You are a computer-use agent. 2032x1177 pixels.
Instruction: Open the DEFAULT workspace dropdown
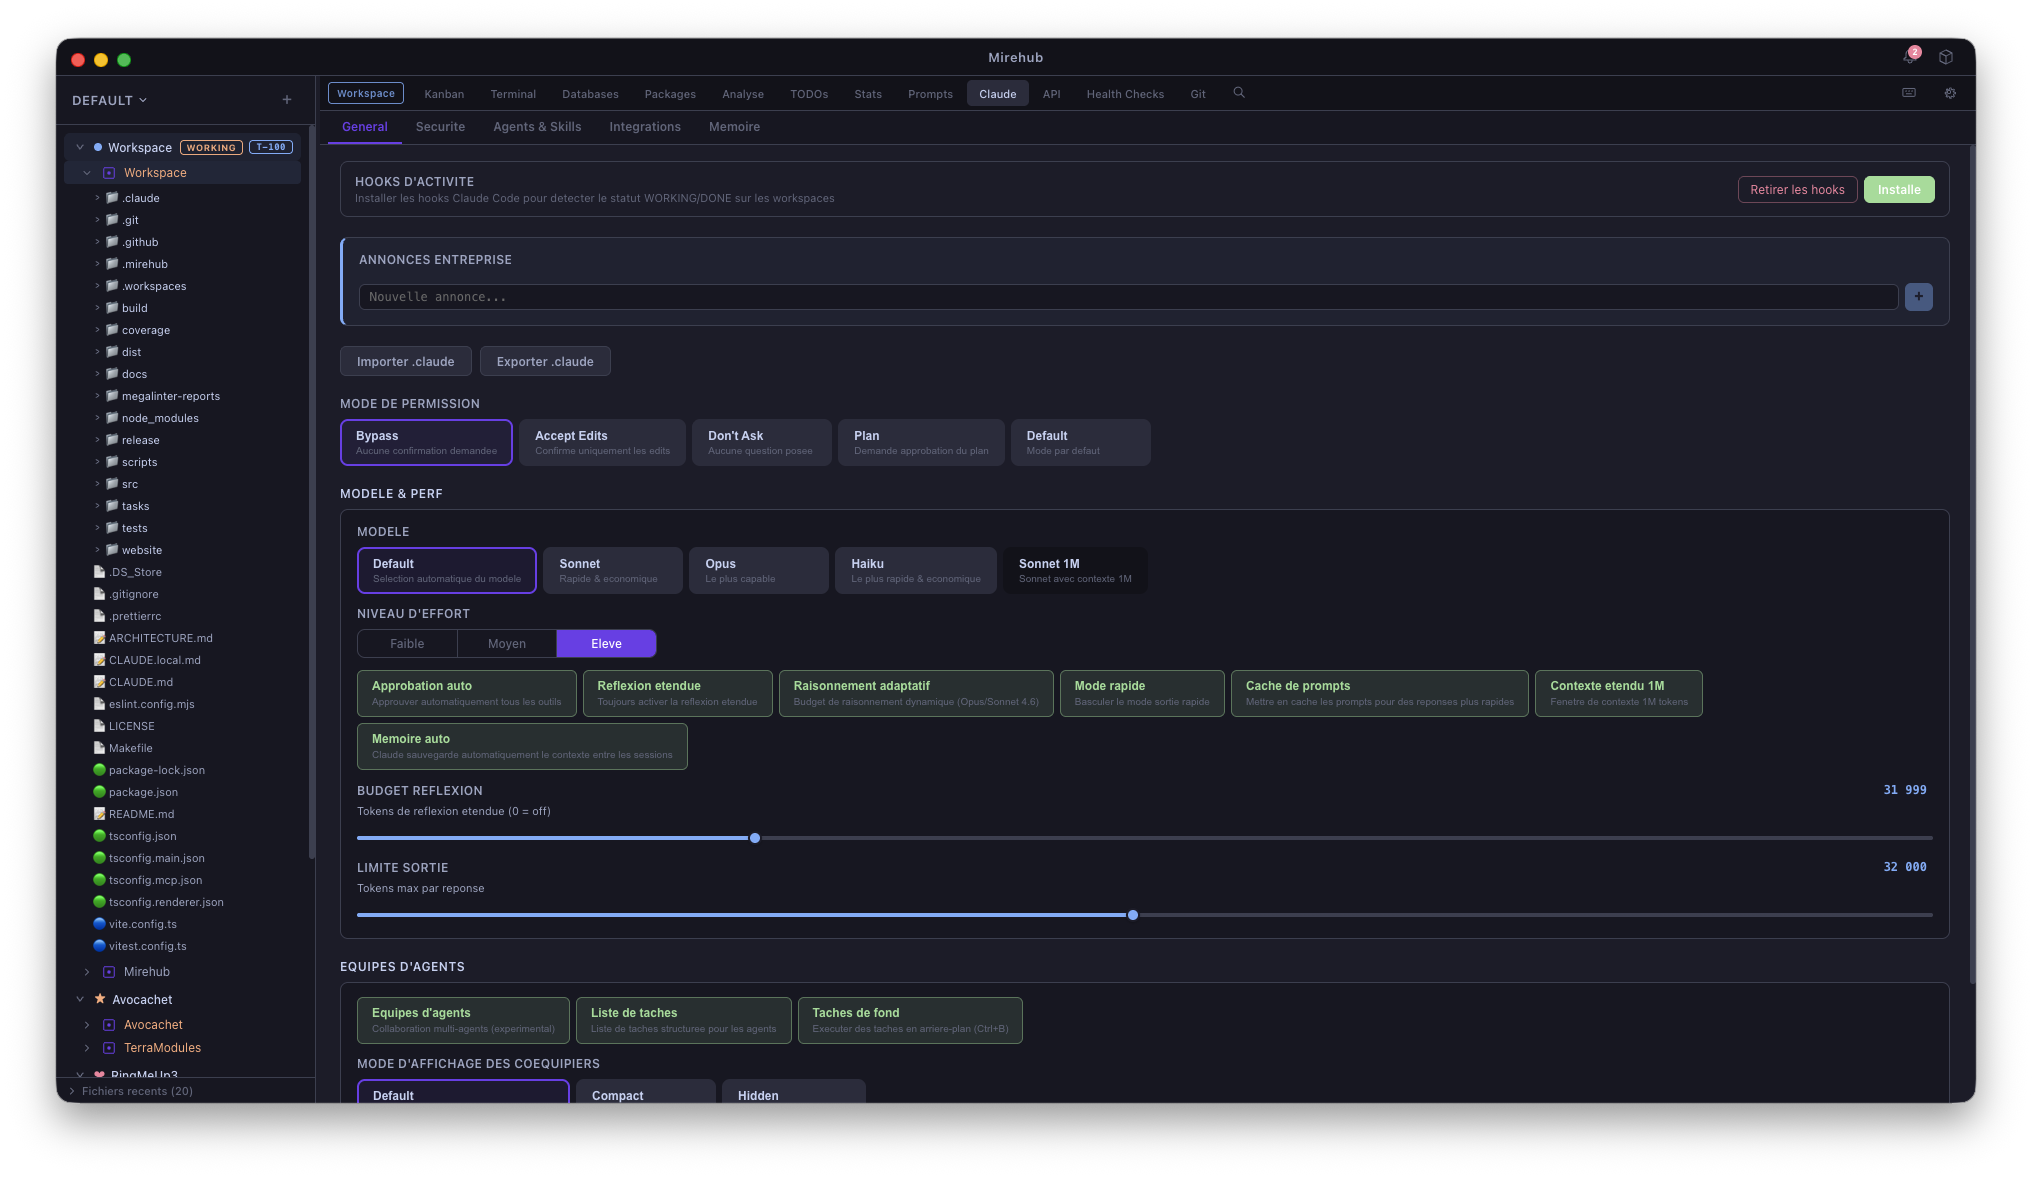coord(109,100)
